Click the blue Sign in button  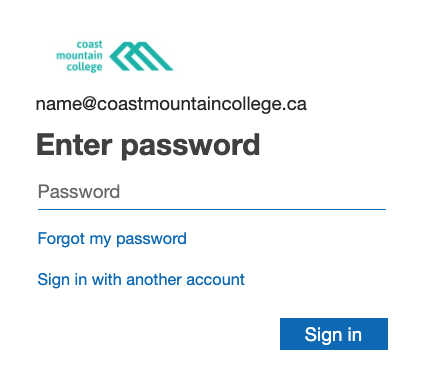click(x=334, y=334)
